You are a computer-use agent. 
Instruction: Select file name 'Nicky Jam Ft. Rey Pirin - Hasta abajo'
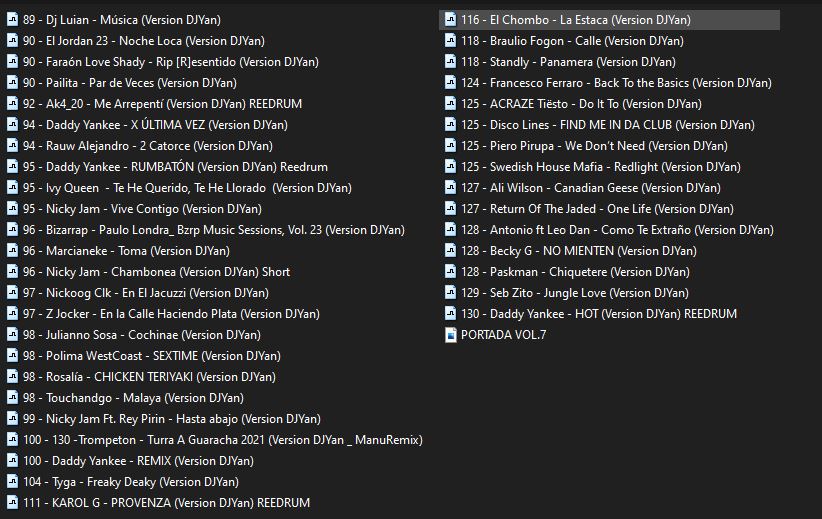point(171,418)
